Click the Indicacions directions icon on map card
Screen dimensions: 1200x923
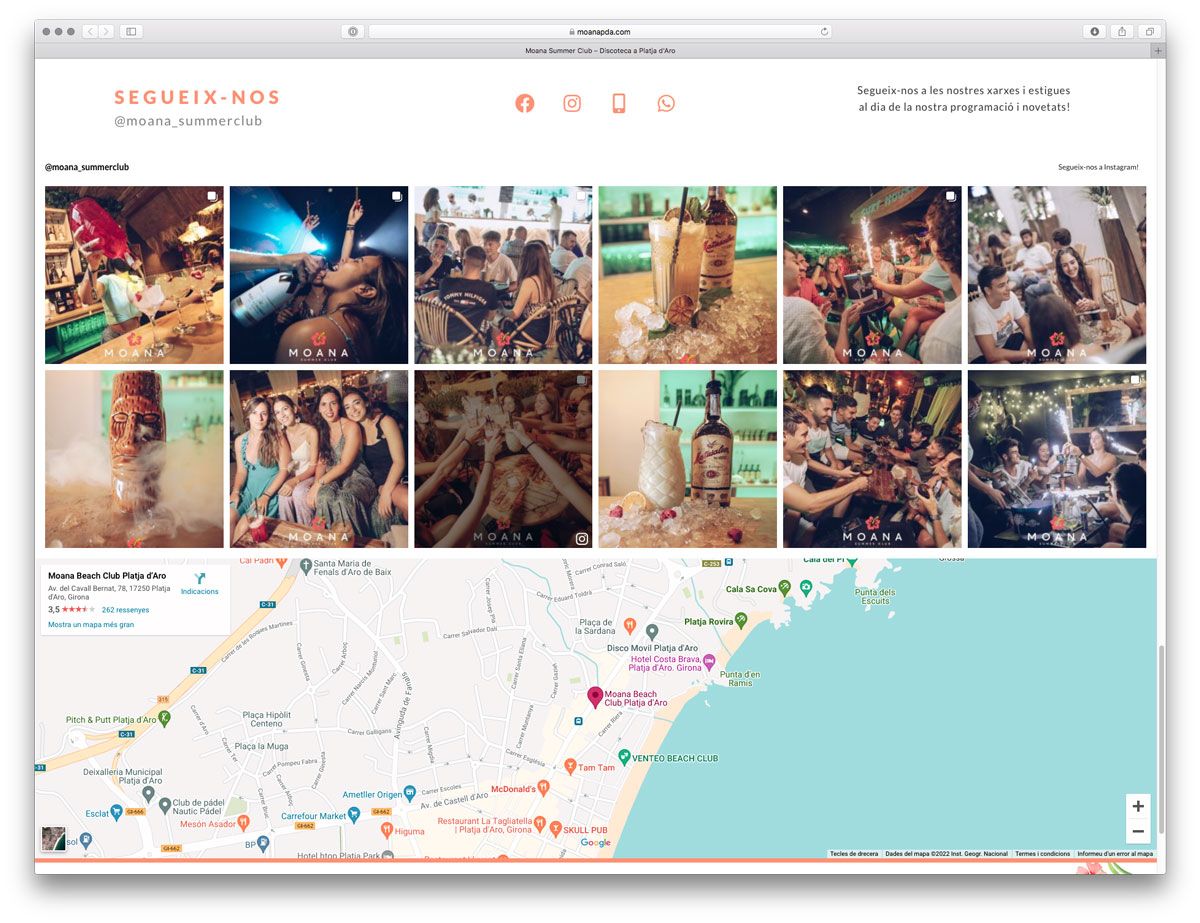click(199, 579)
